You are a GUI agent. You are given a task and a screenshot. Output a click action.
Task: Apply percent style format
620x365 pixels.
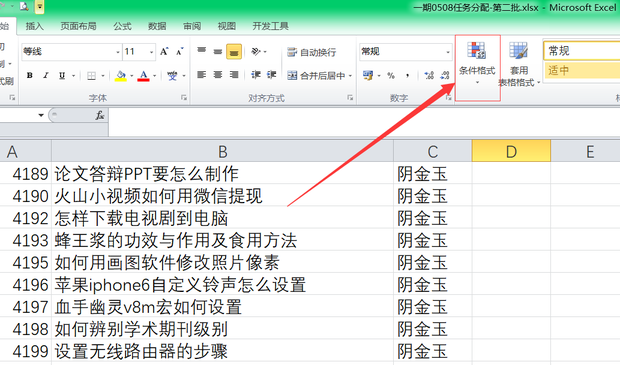coord(391,75)
